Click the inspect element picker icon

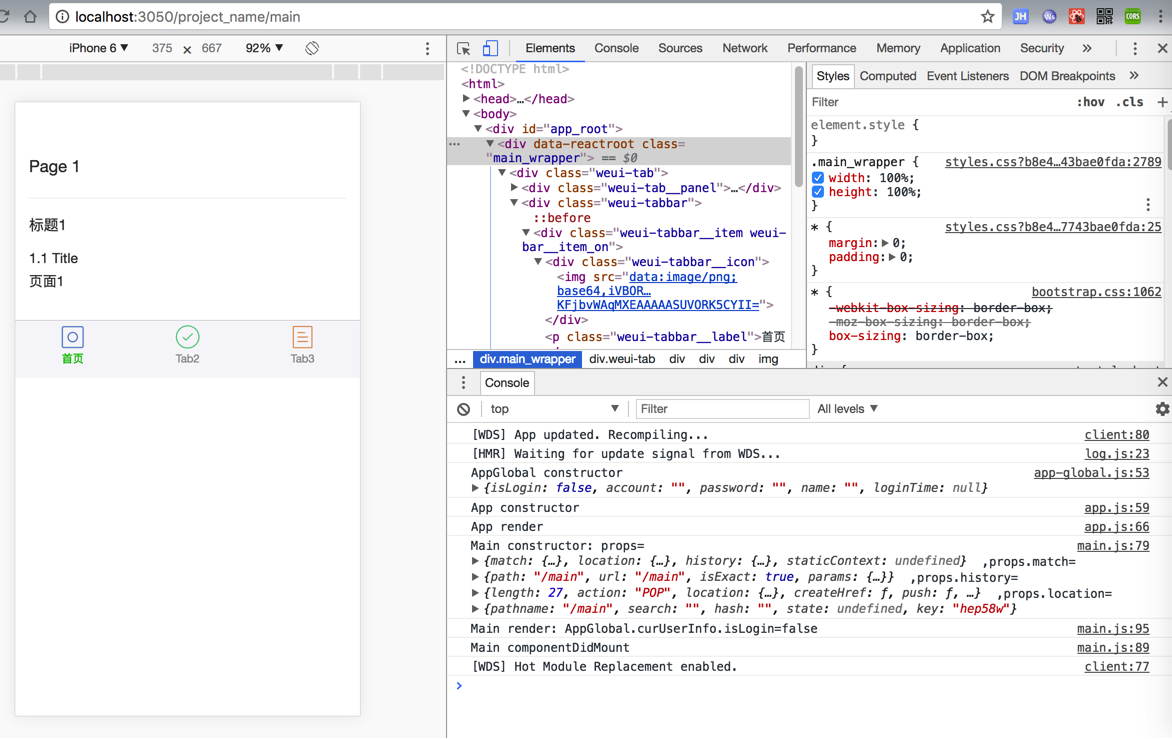tap(464, 48)
